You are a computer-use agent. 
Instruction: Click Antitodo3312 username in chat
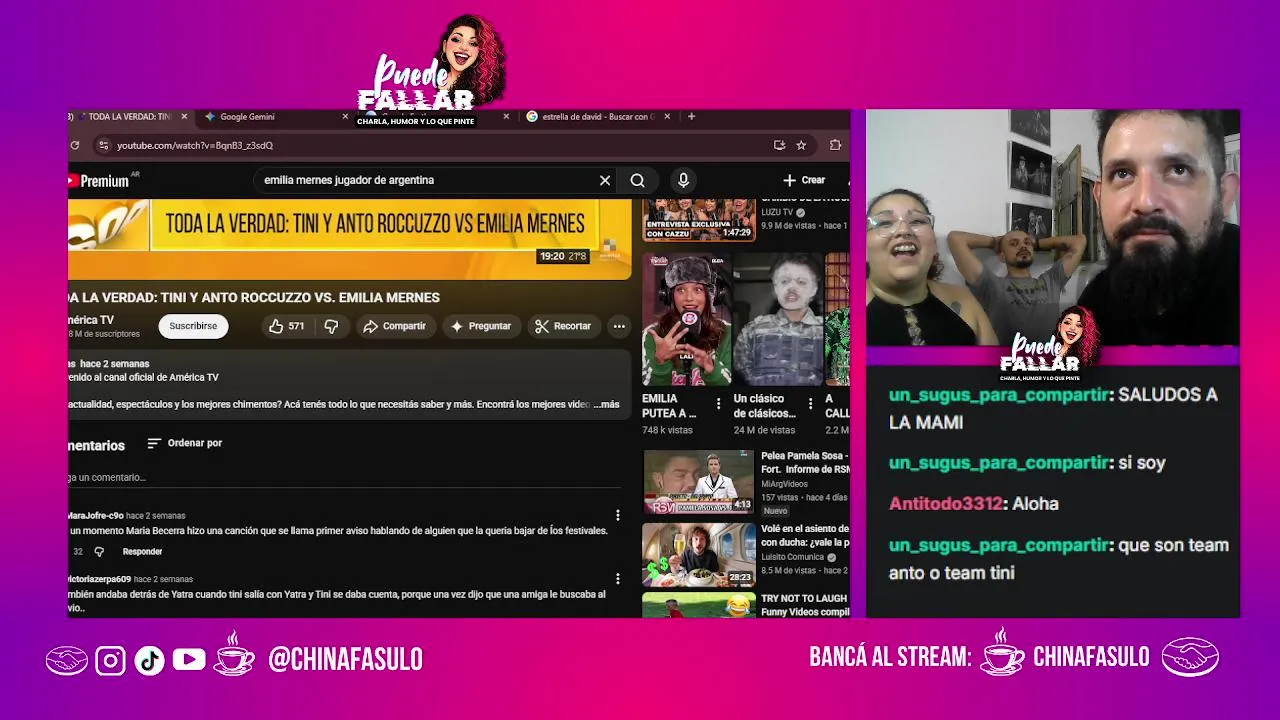pyautogui.click(x=945, y=504)
